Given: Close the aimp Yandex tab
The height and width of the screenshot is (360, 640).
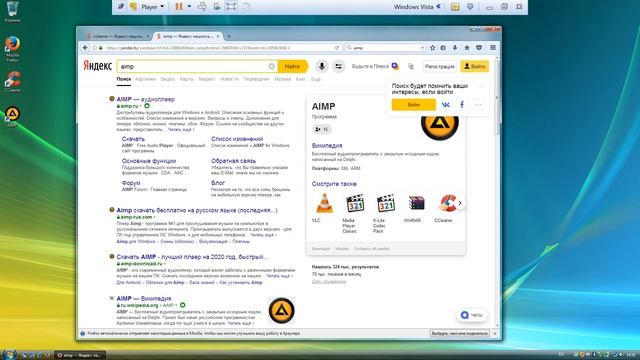Looking at the screenshot, I should (x=218, y=36).
